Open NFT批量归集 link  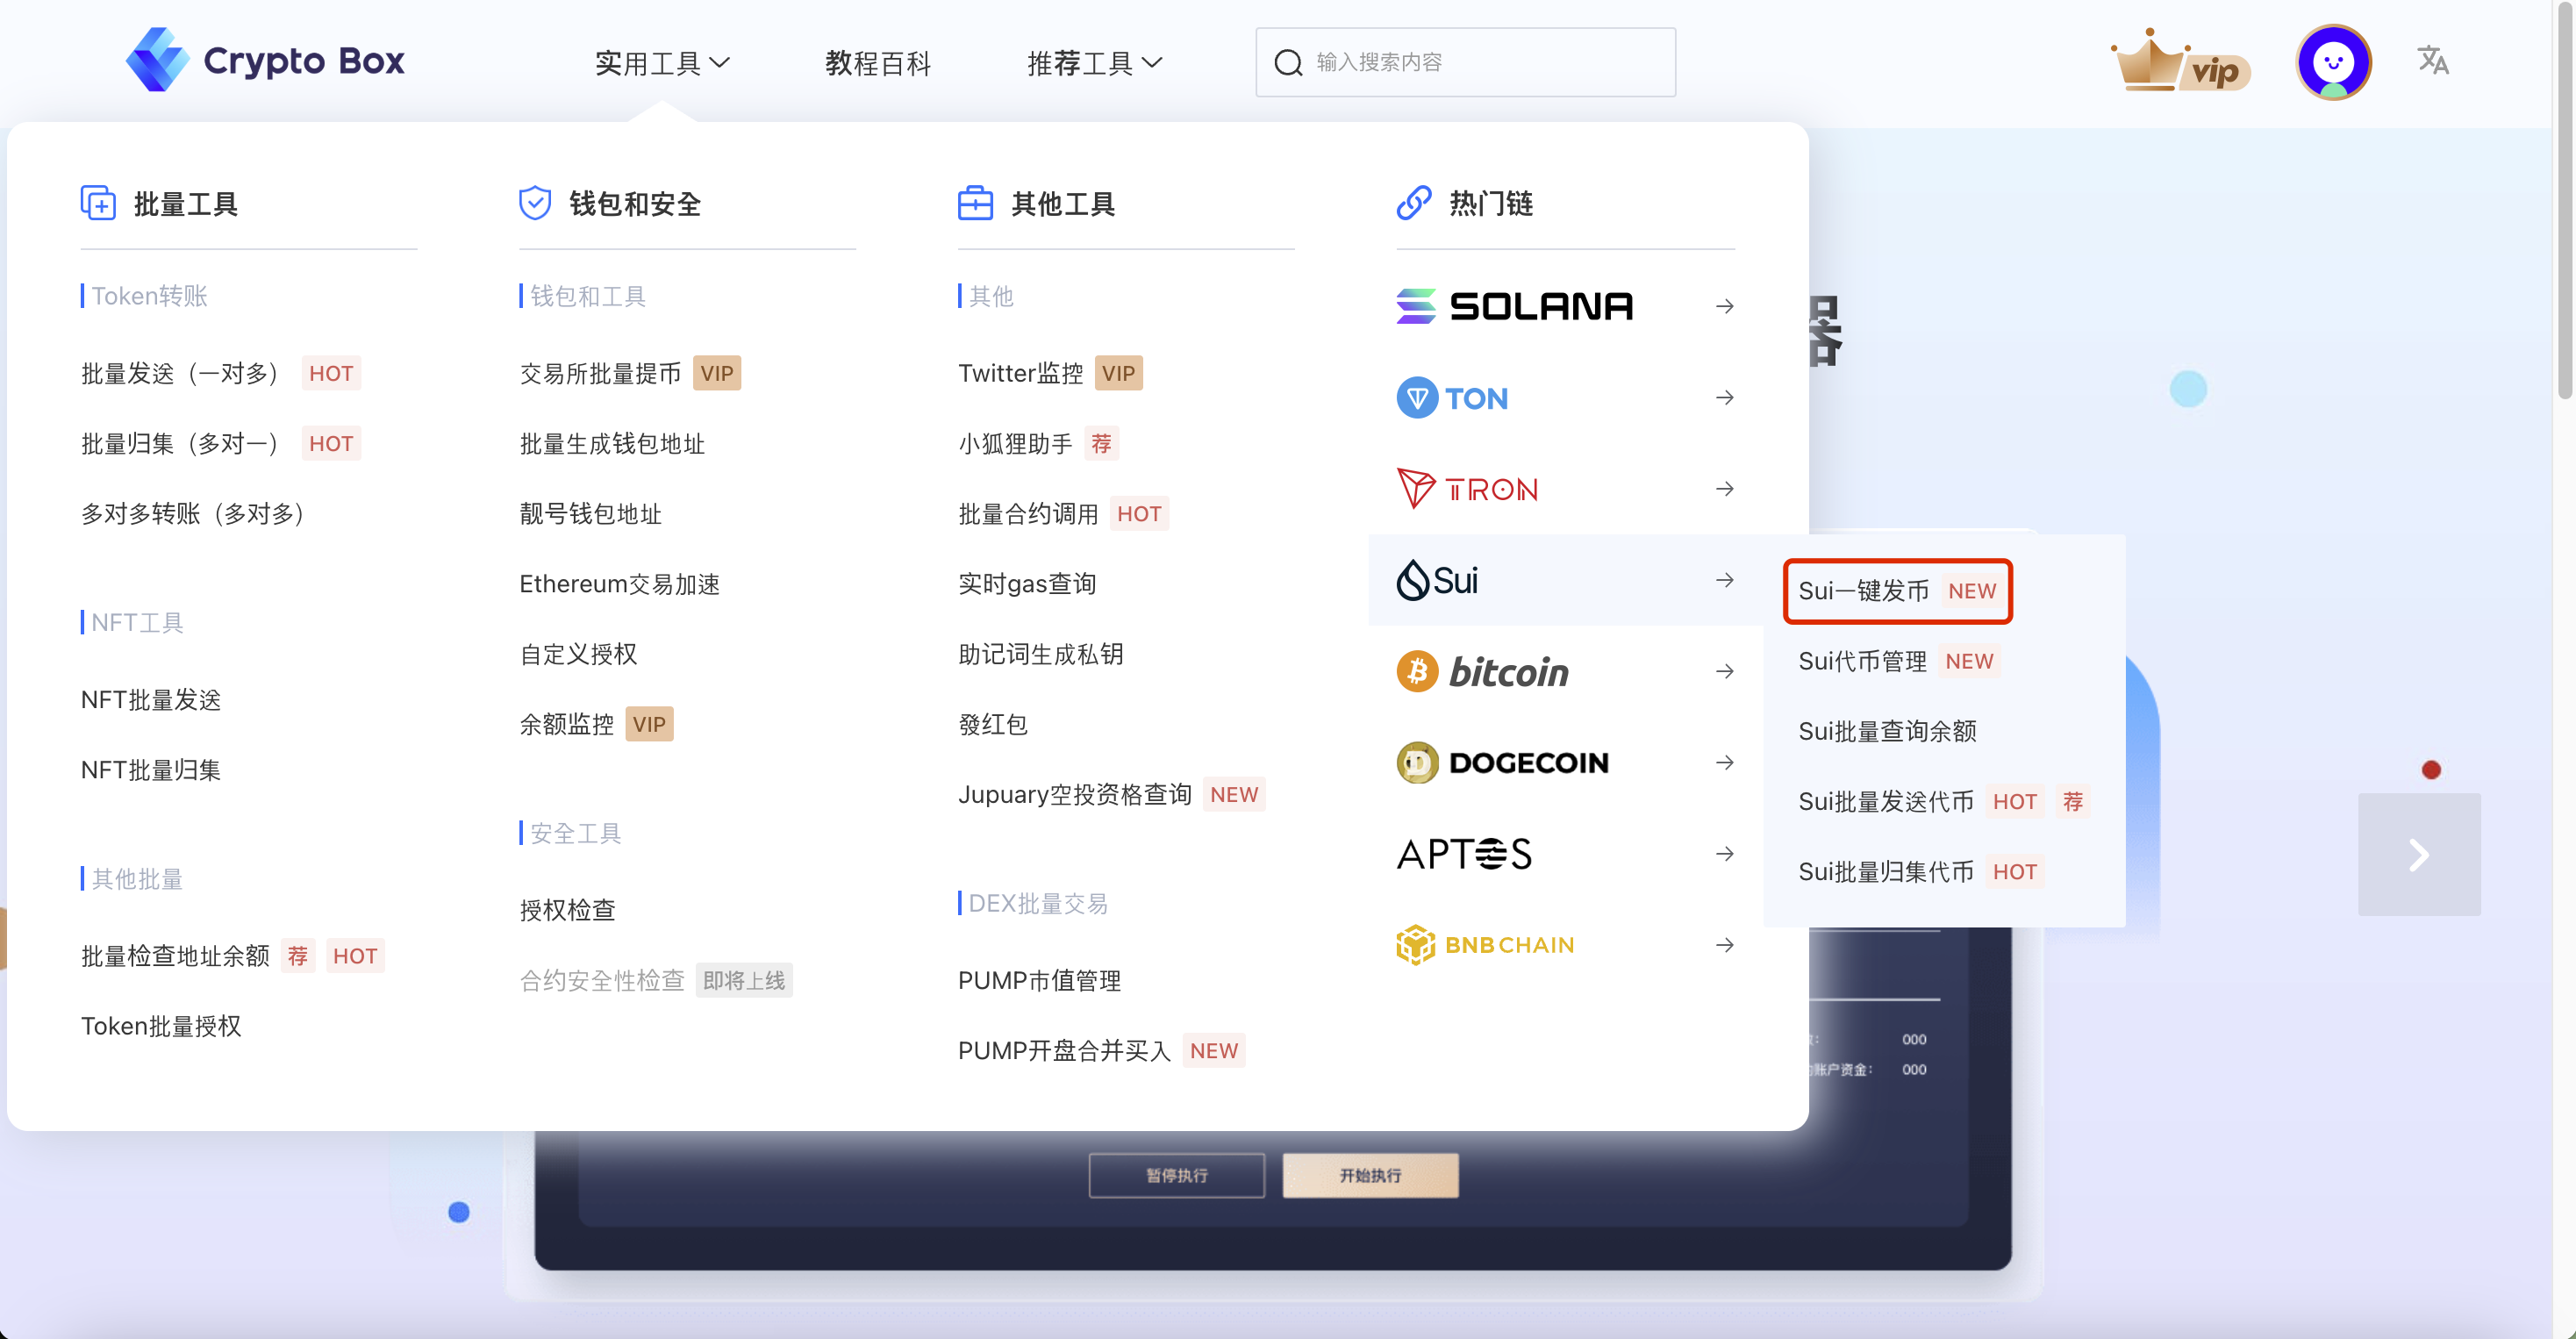pyautogui.click(x=151, y=770)
